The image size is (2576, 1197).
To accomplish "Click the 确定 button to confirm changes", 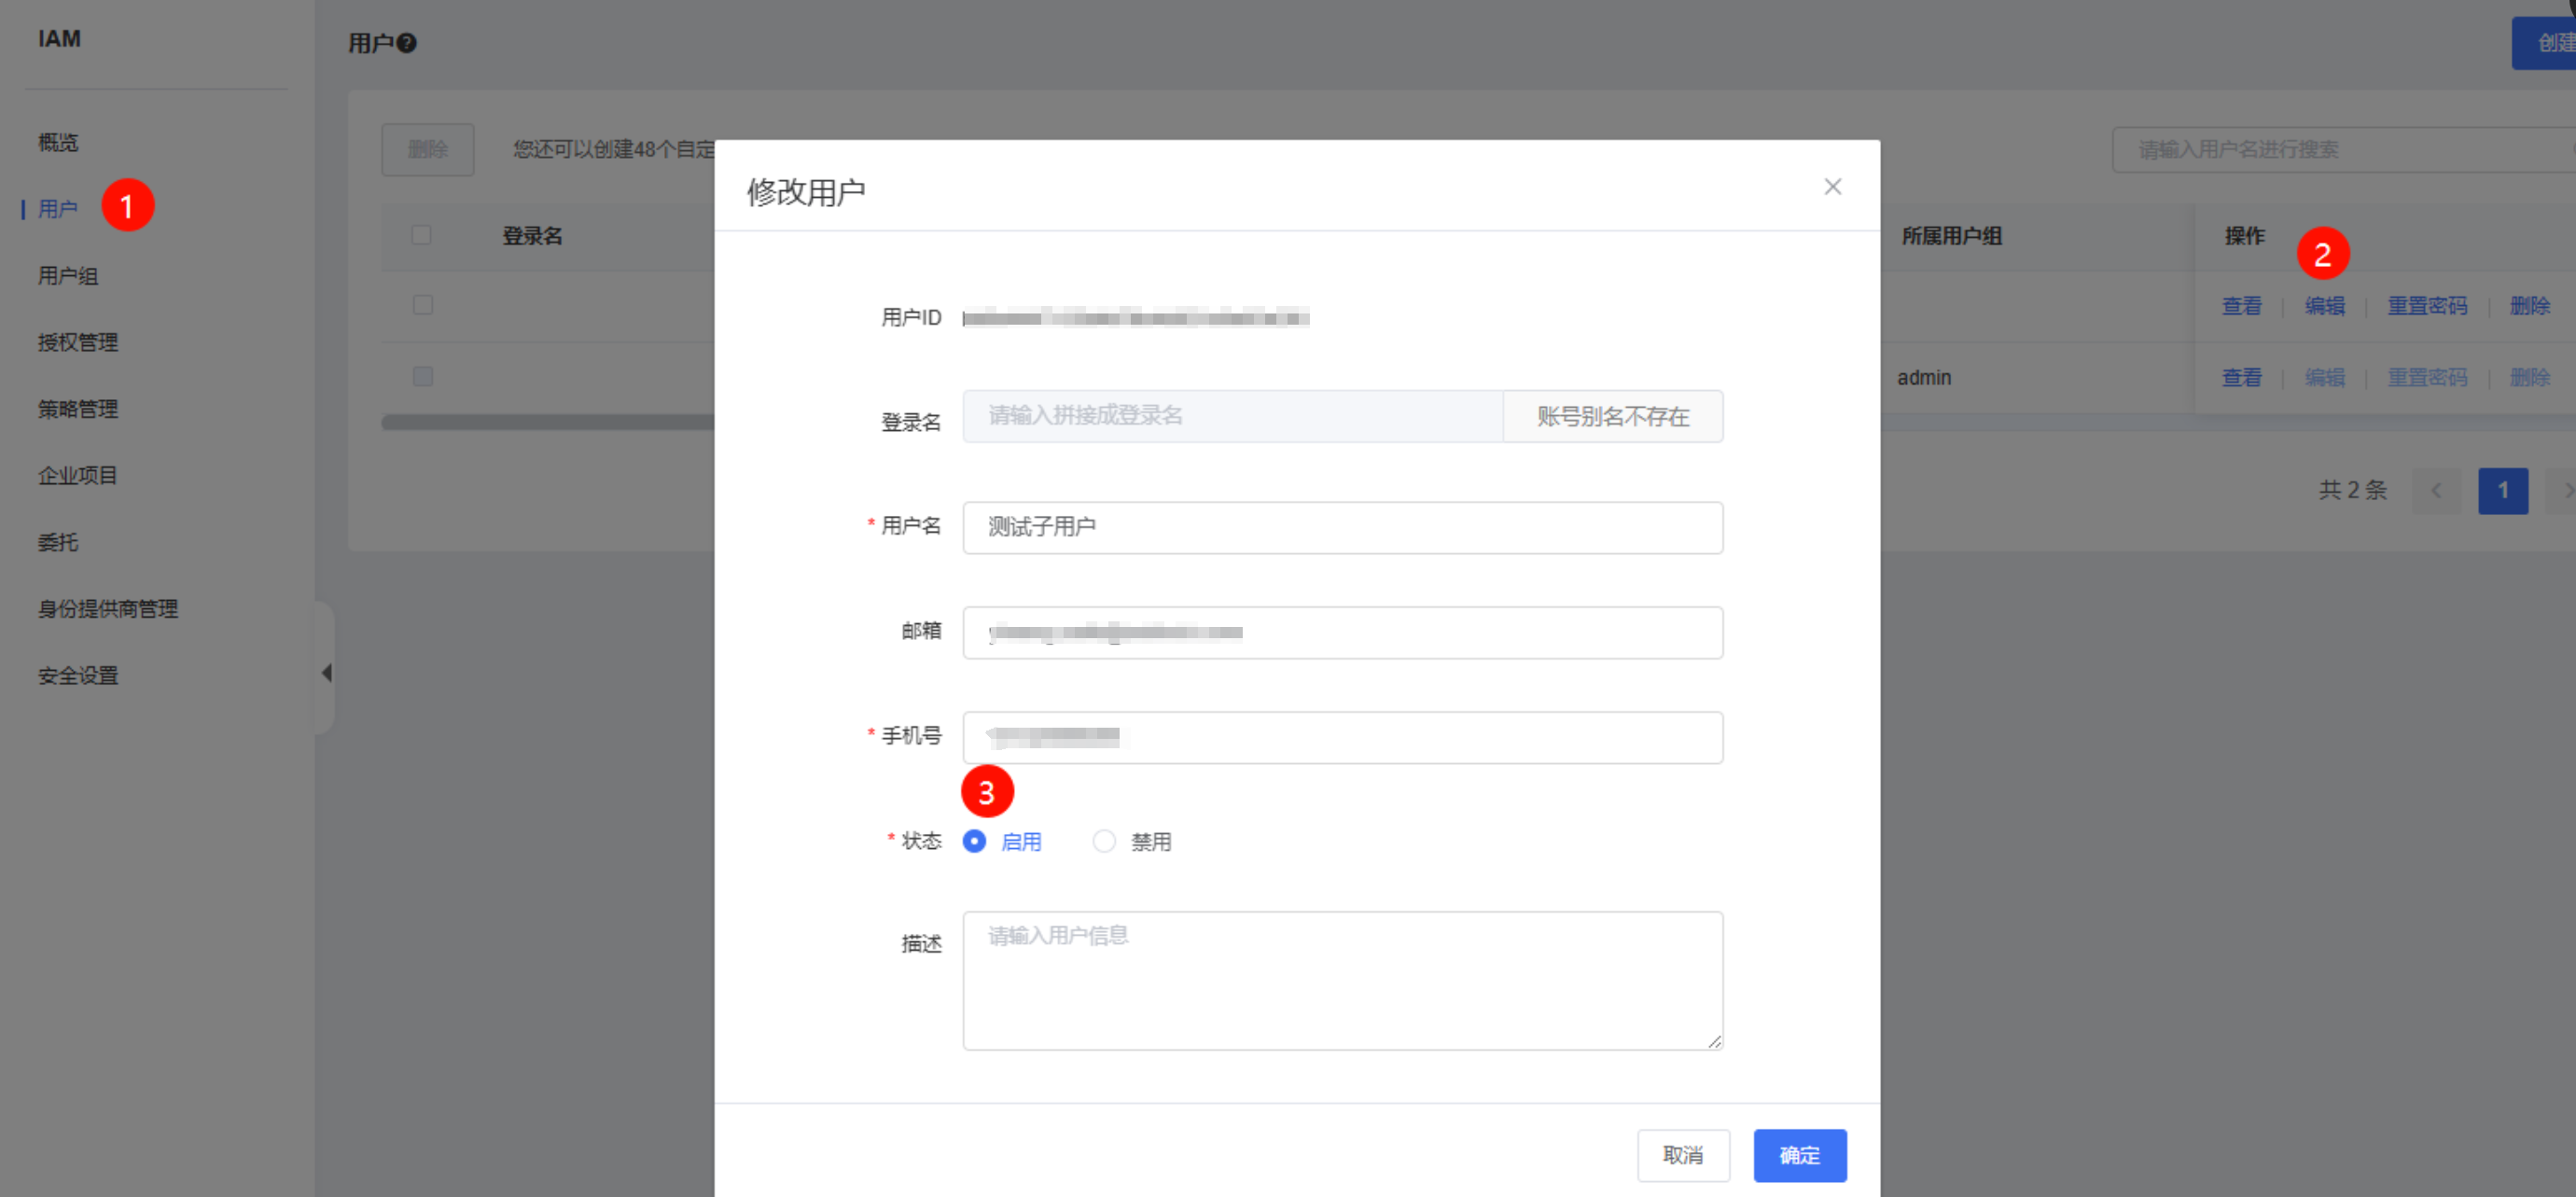I will coord(1800,1155).
